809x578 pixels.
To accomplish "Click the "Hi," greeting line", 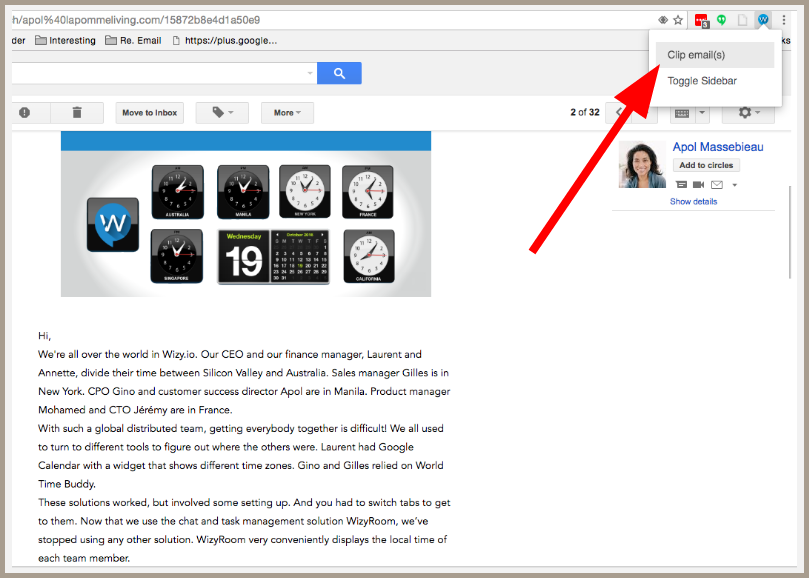I will pyautogui.click(x=44, y=336).
